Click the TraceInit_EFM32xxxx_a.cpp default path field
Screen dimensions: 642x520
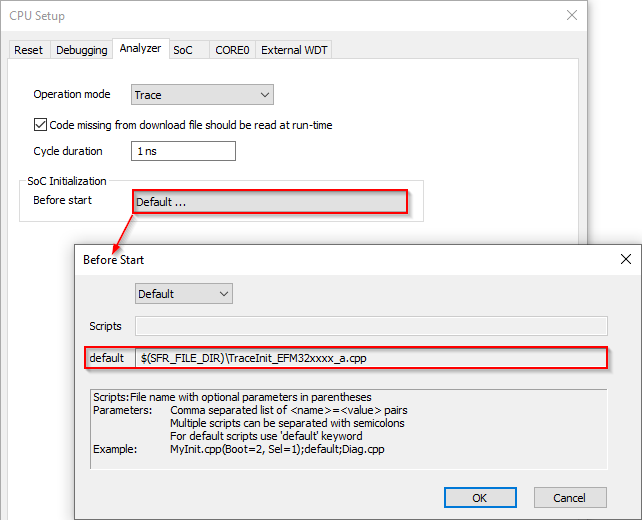[x=371, y=358]
